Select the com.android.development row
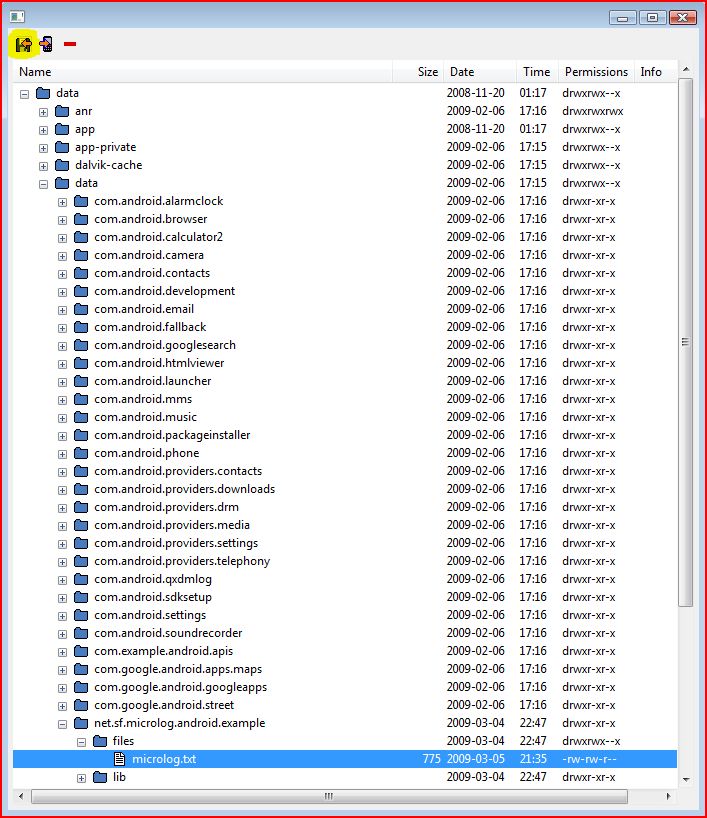This screenshot has width=707, height=818. 345,291
